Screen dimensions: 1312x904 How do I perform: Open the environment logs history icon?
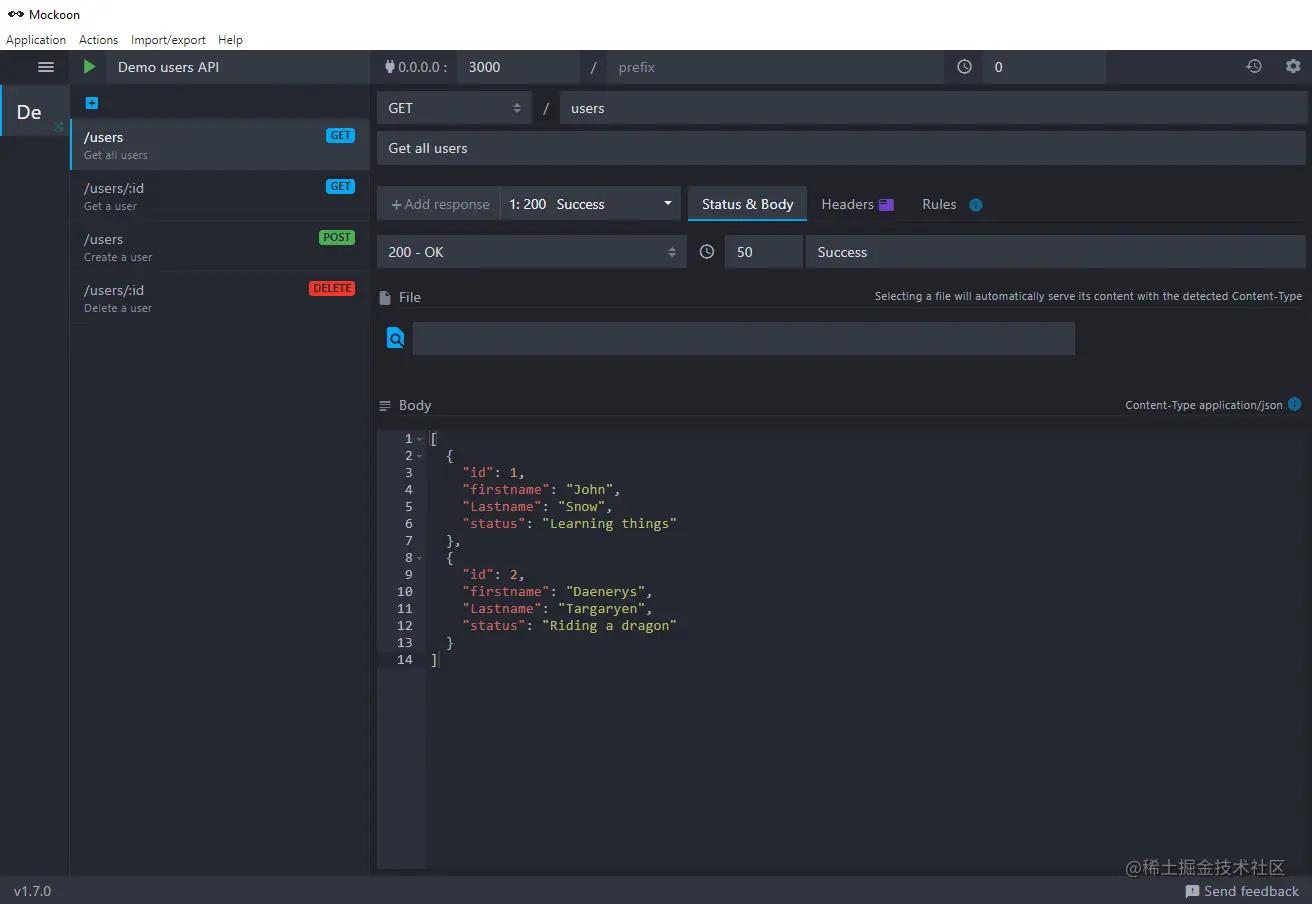point(1254,67)
